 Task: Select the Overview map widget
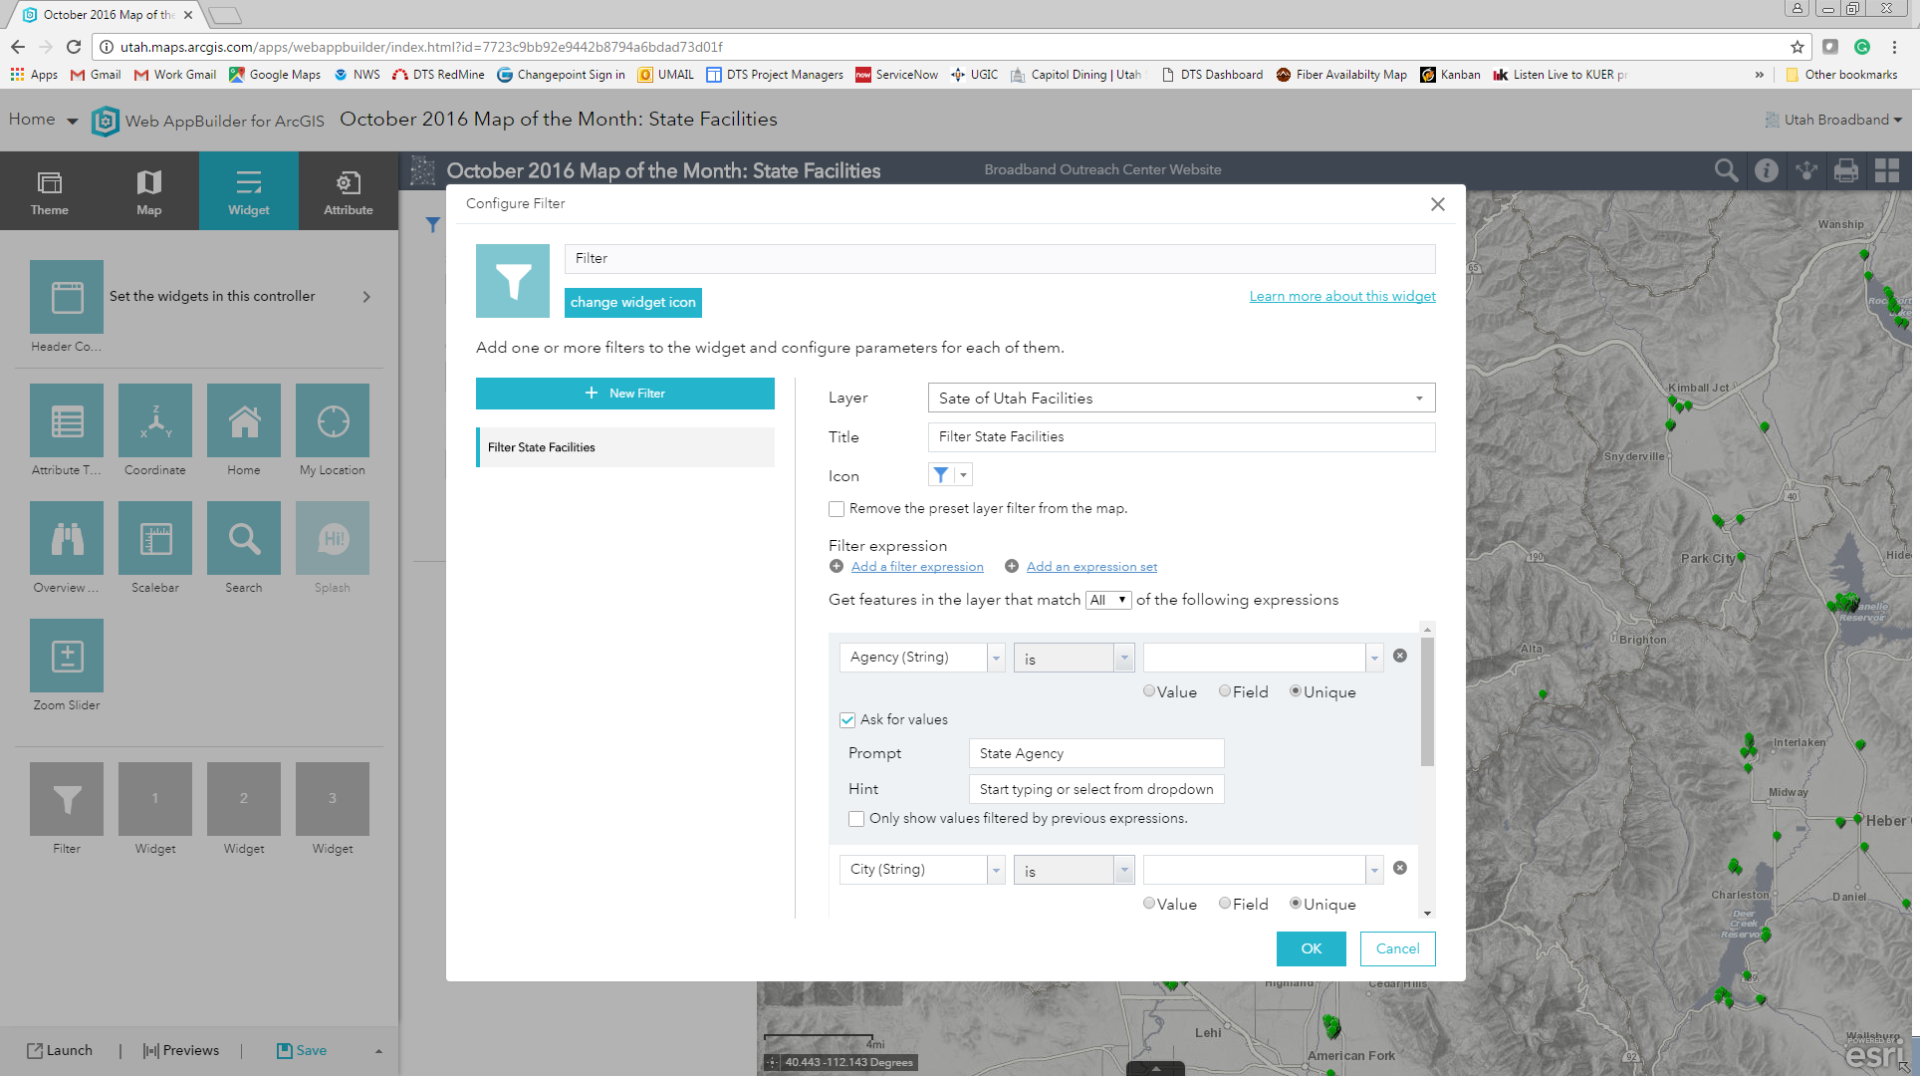(67, 539)
